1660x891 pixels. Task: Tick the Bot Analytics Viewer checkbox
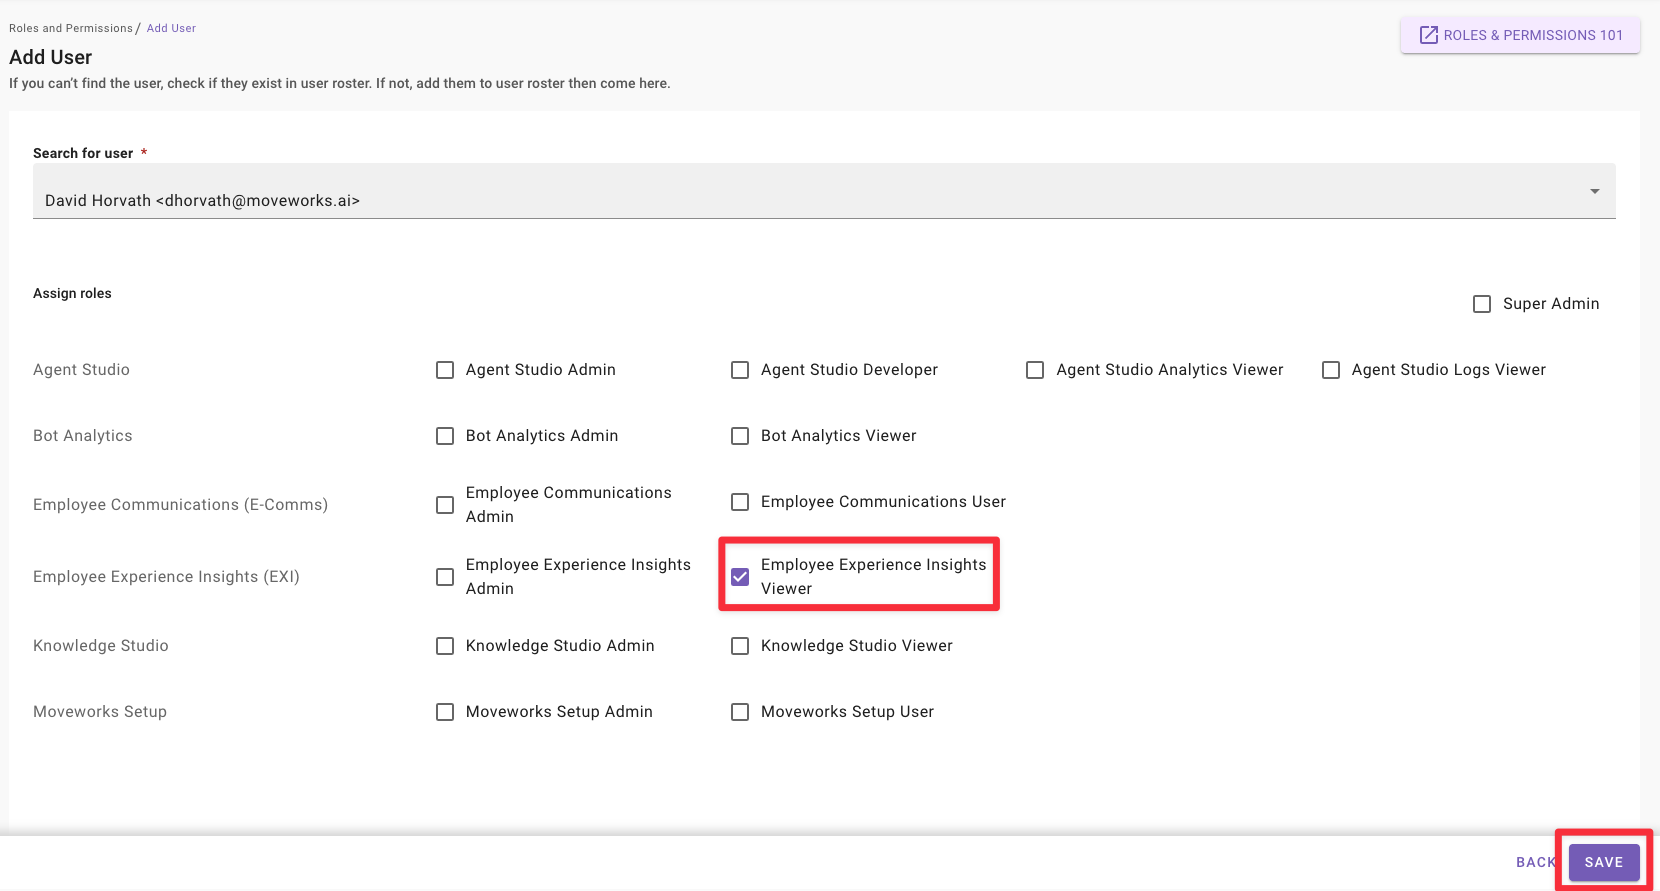point(740,436)
